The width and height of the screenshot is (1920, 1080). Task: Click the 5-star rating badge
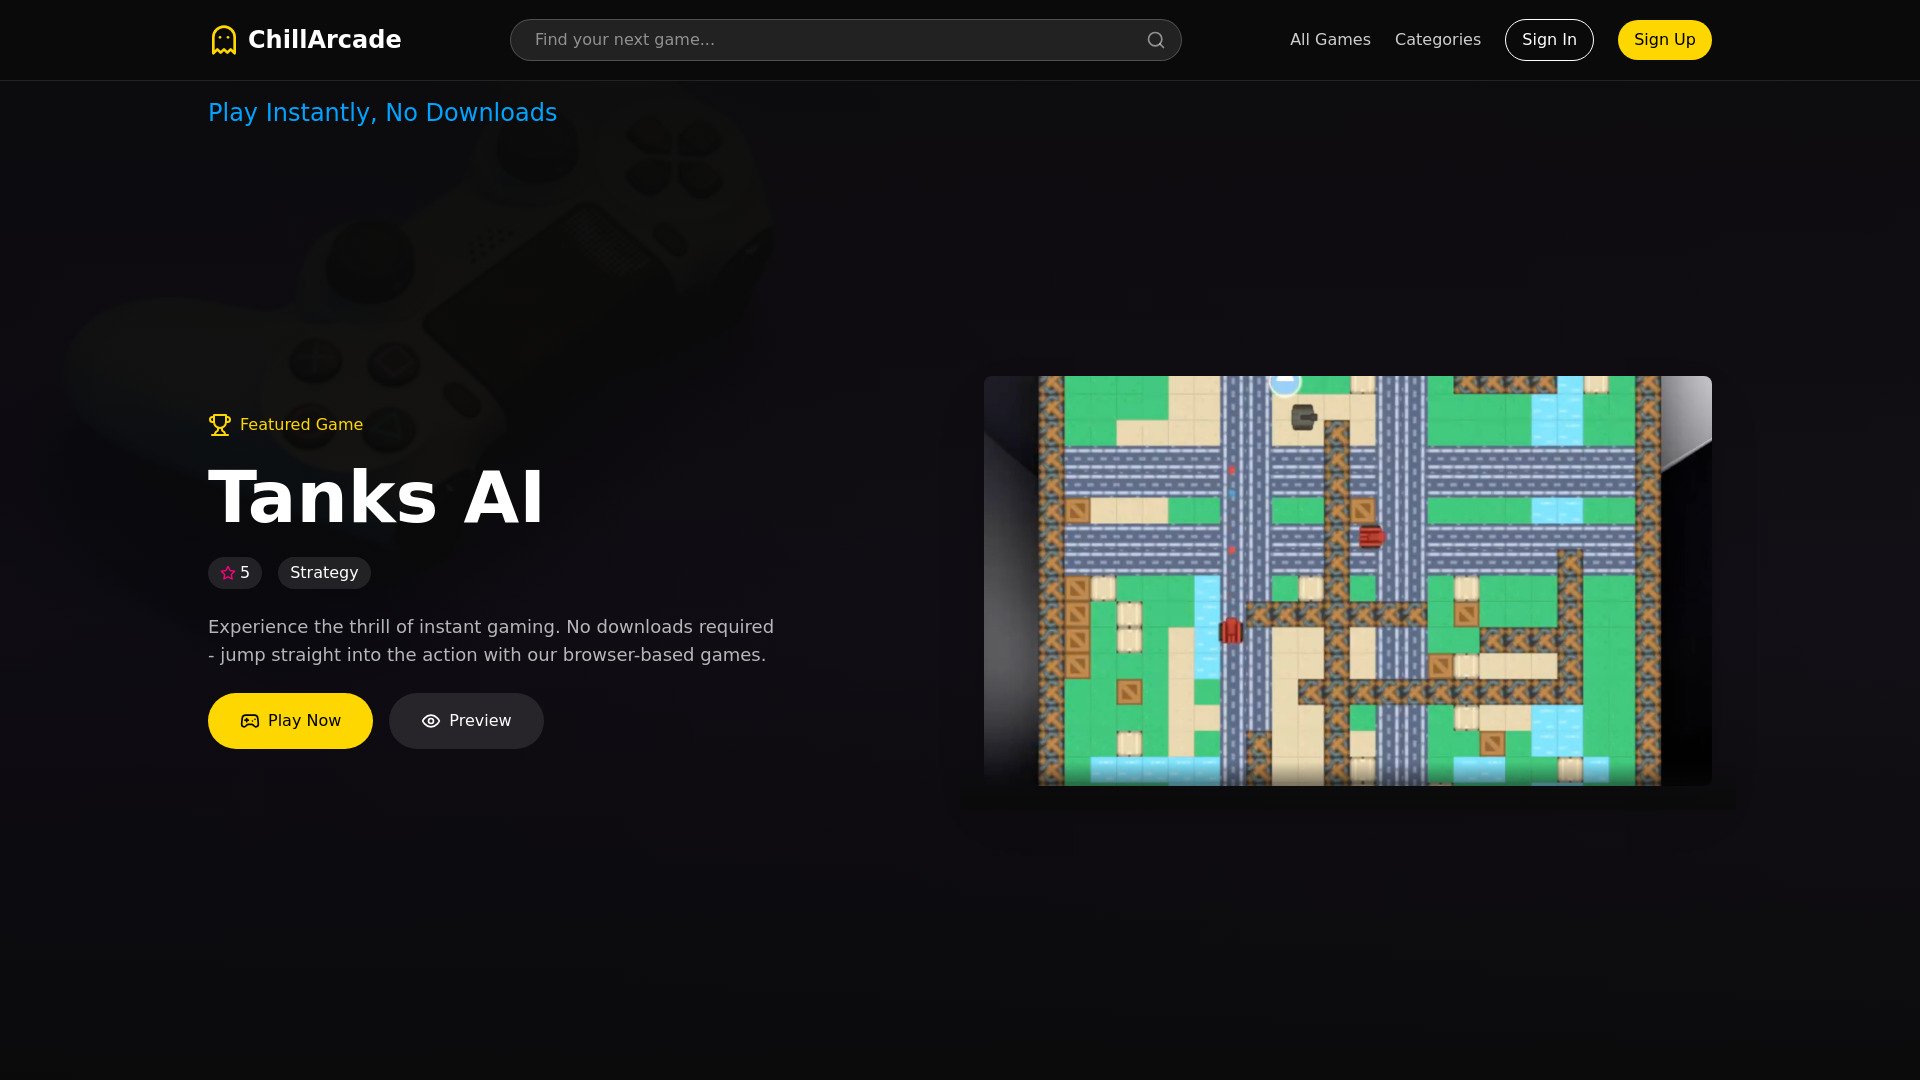point(234,573)
